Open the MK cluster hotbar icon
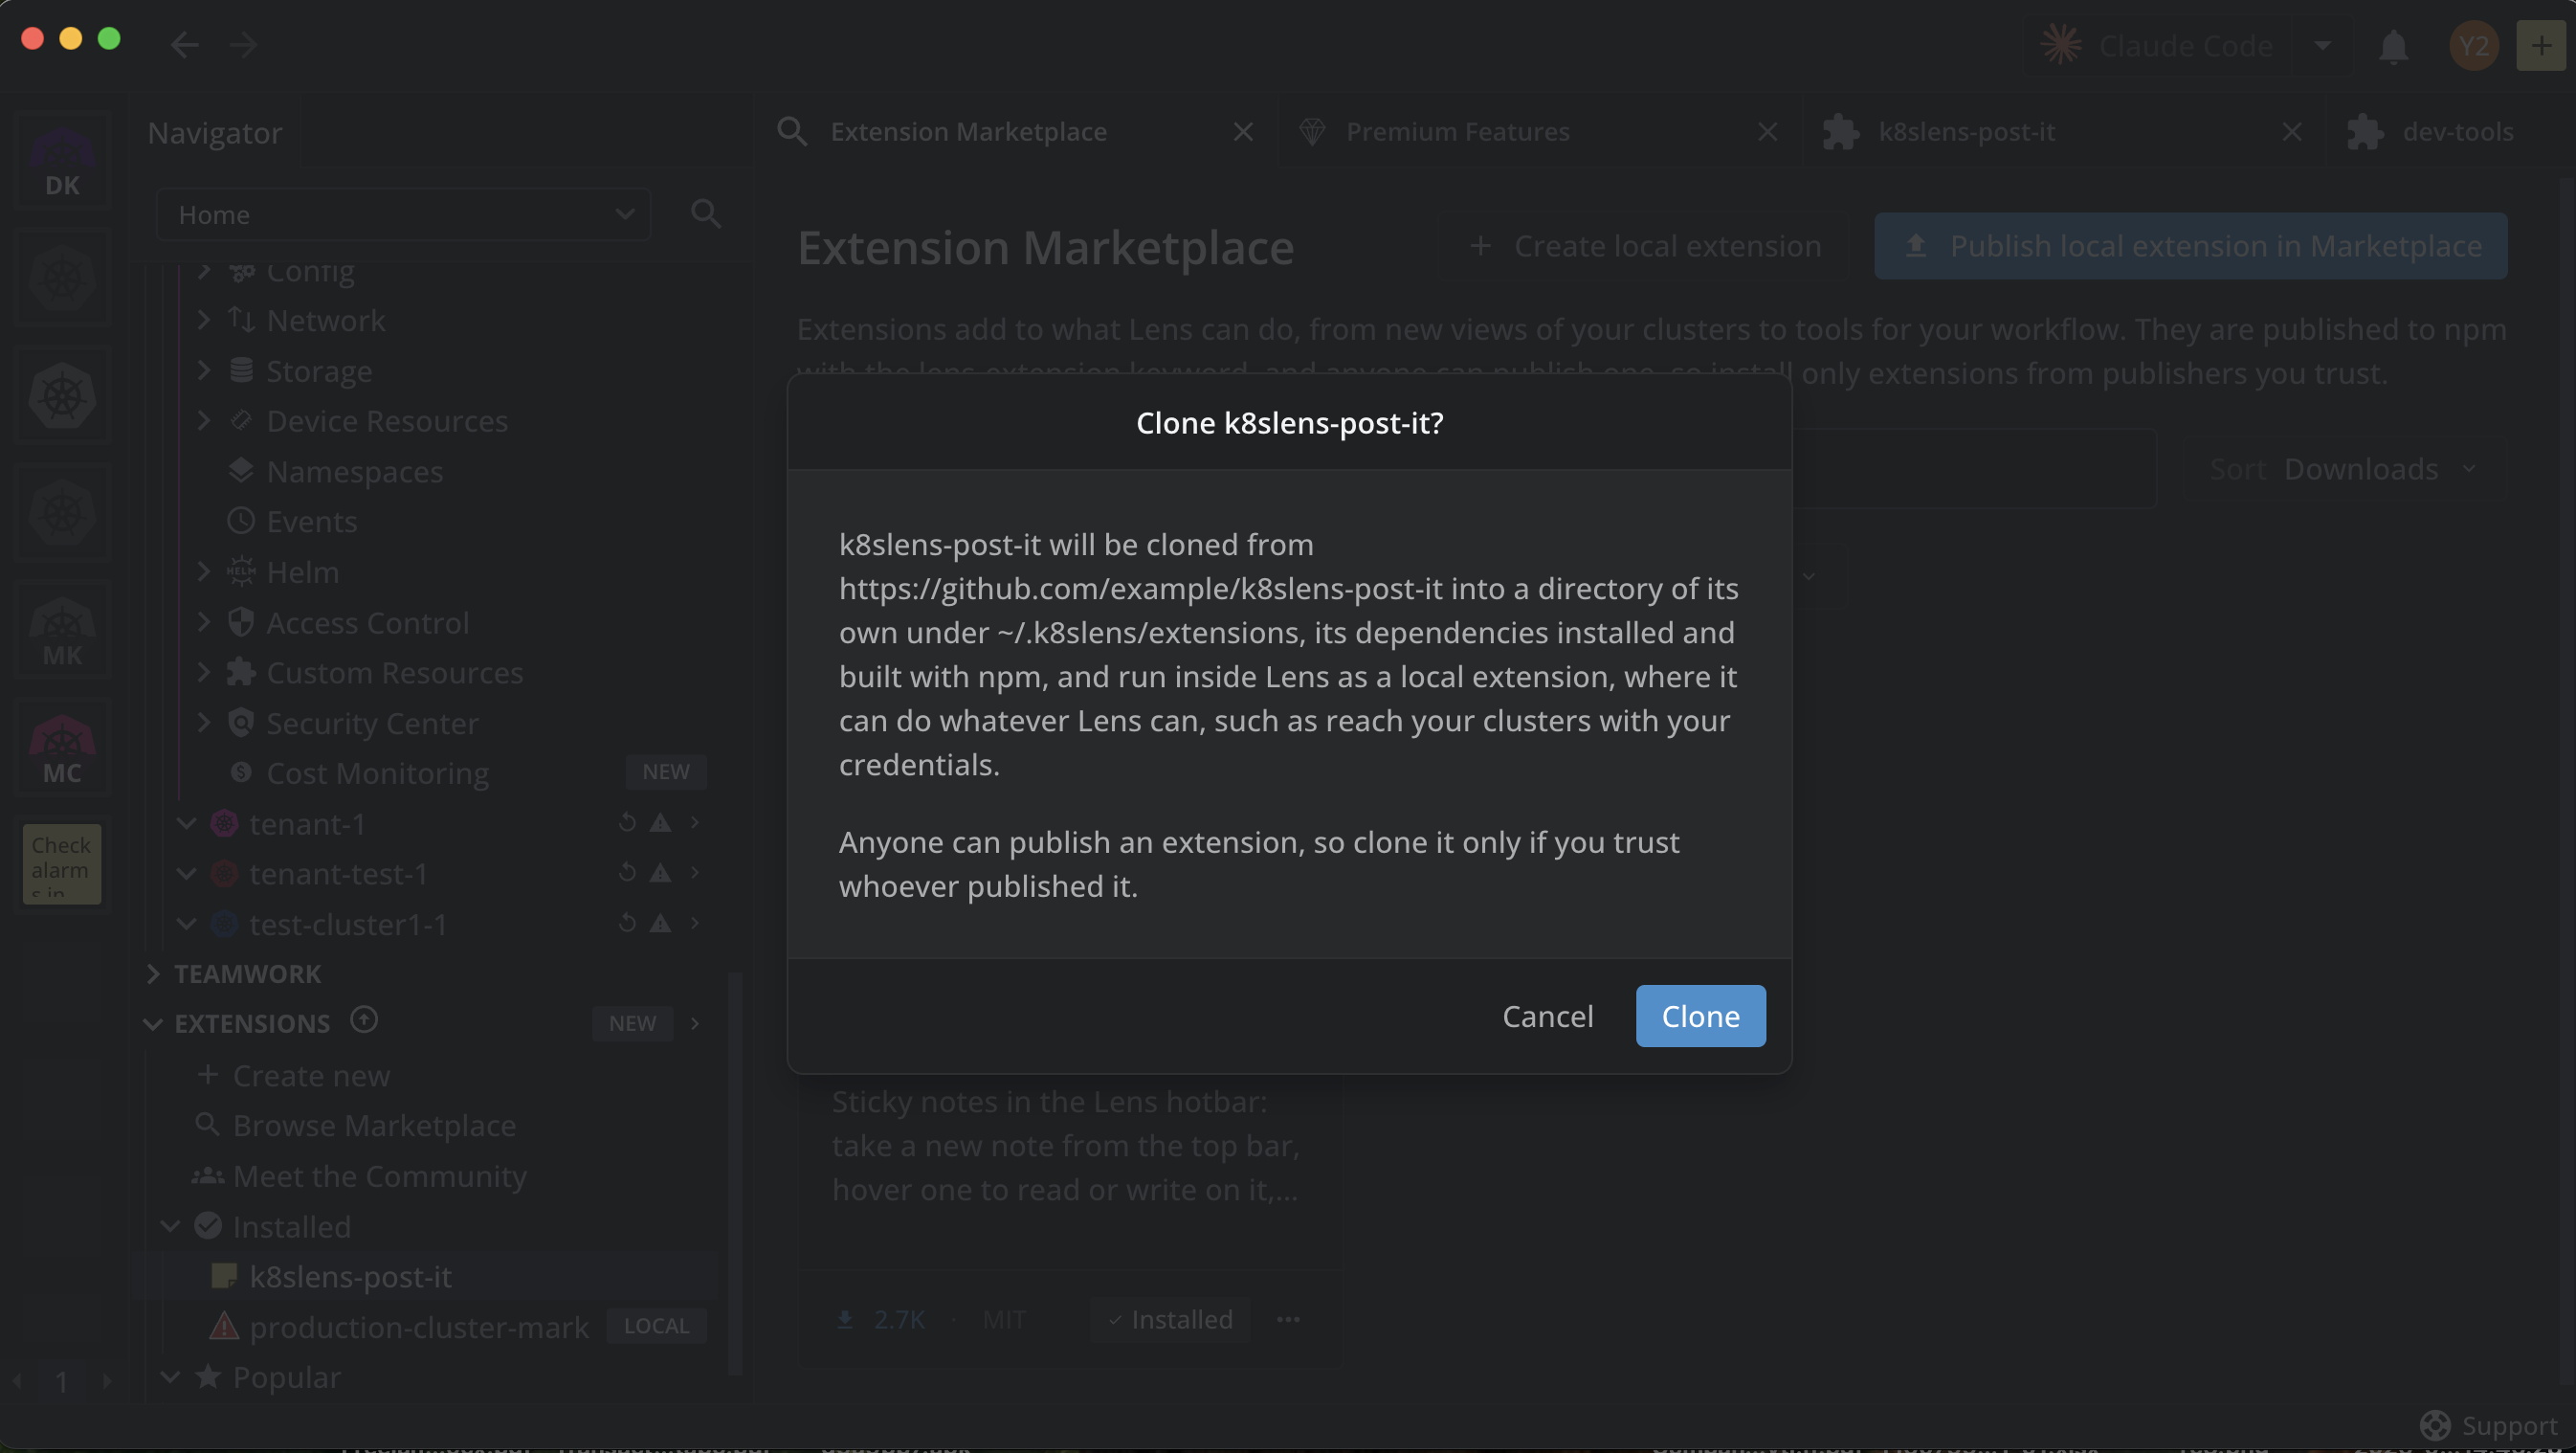This screenshot has width=2576, height=1453. [62, 631]
